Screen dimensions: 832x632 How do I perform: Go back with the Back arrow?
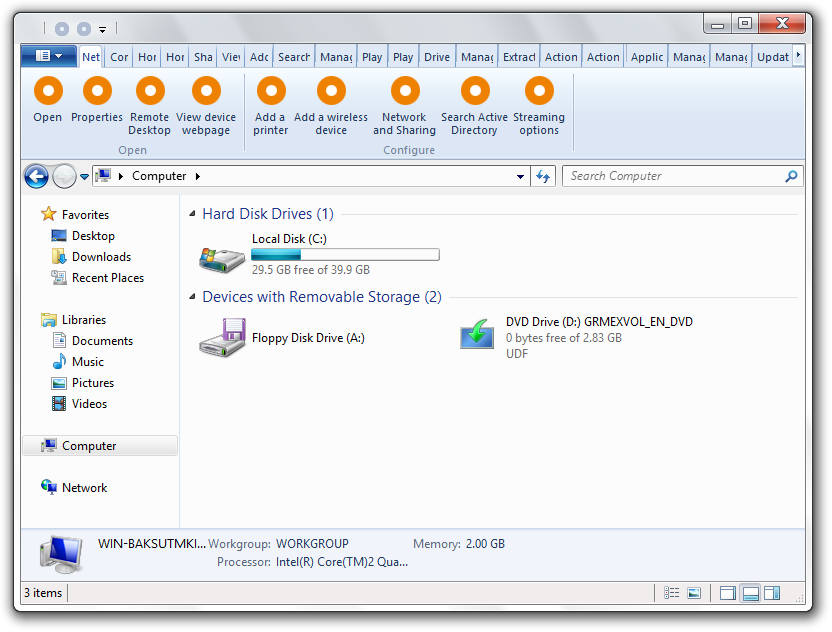tap(36, 176)
